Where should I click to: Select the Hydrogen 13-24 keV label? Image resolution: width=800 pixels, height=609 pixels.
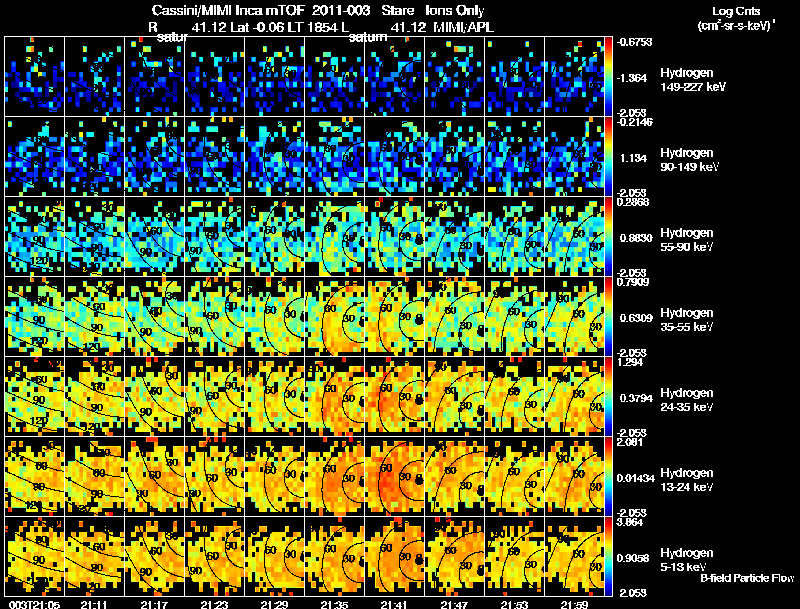tap(687, 480)
